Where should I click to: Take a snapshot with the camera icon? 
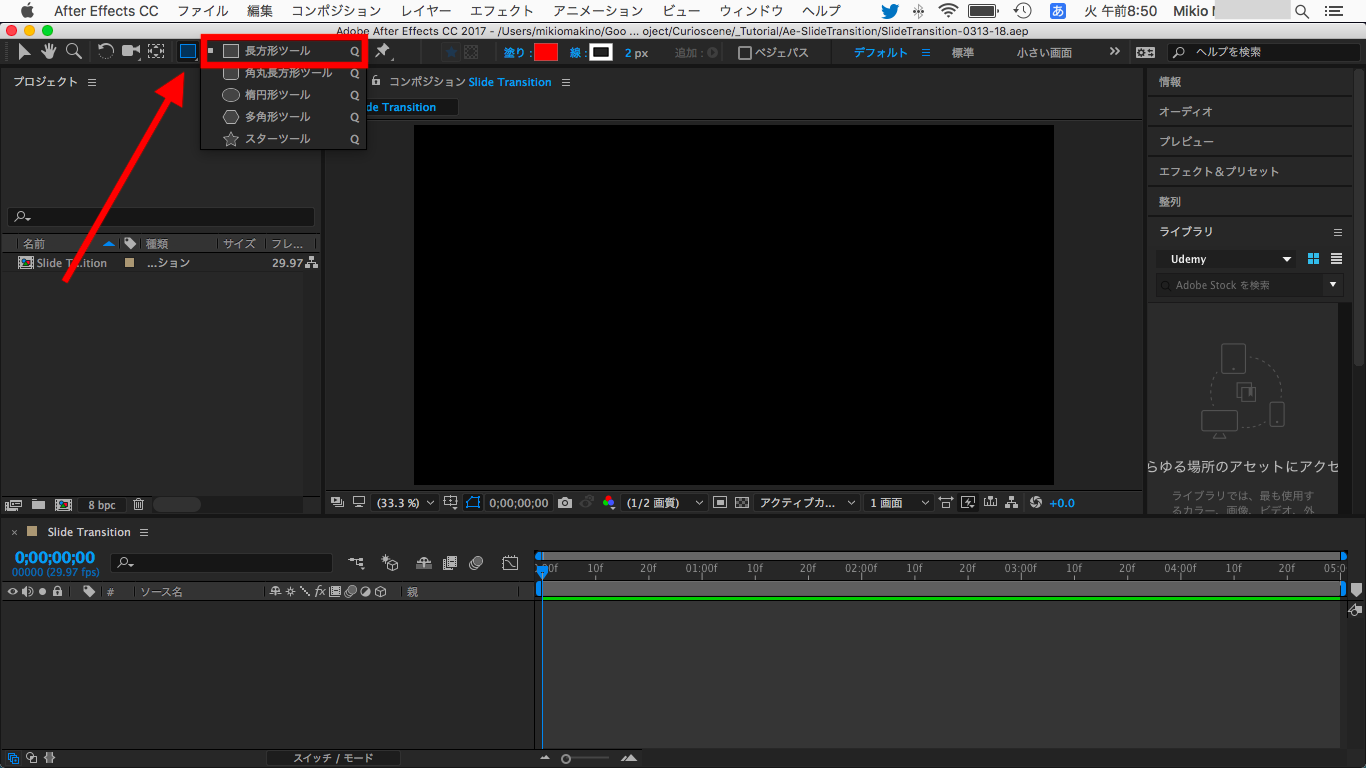pyautogui.click(x=565, y=503)
